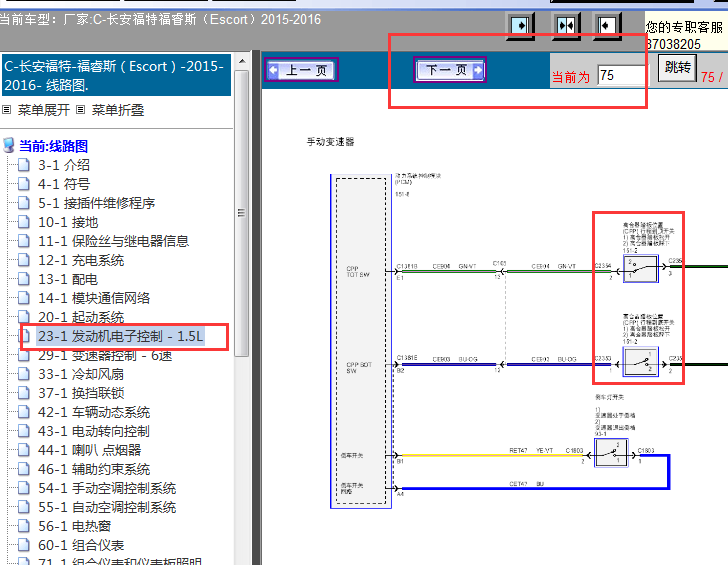Choose 44-1 喇叭 点烟器 in the list

point(90,450)
